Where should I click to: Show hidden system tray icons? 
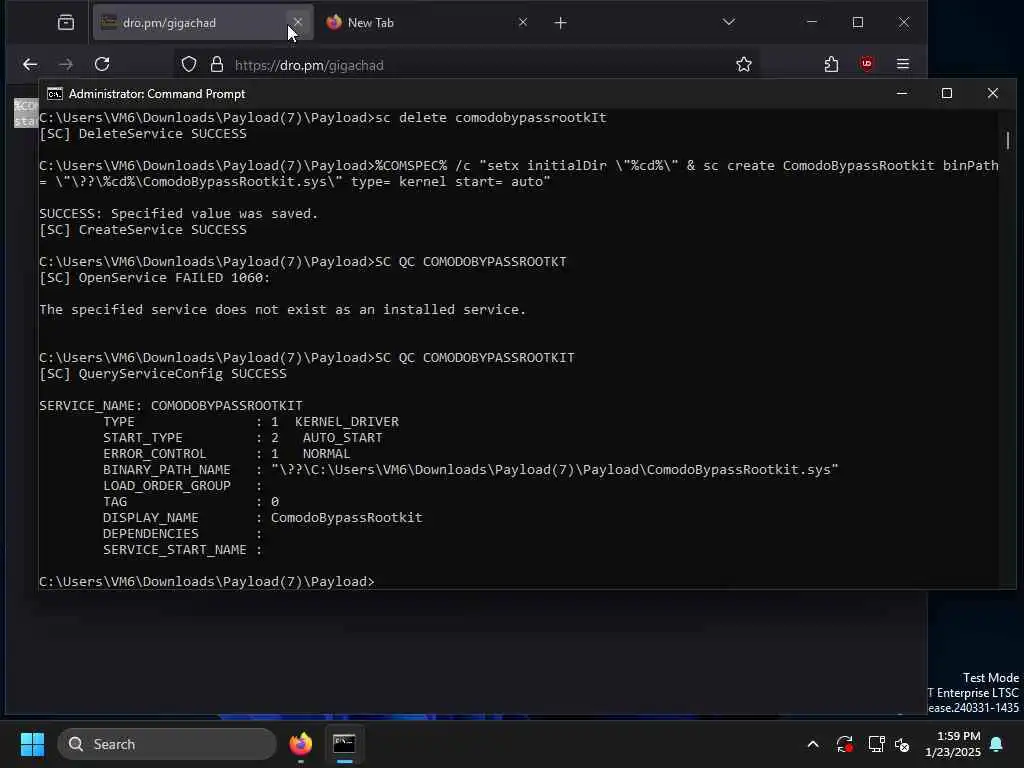pos(813,744)
